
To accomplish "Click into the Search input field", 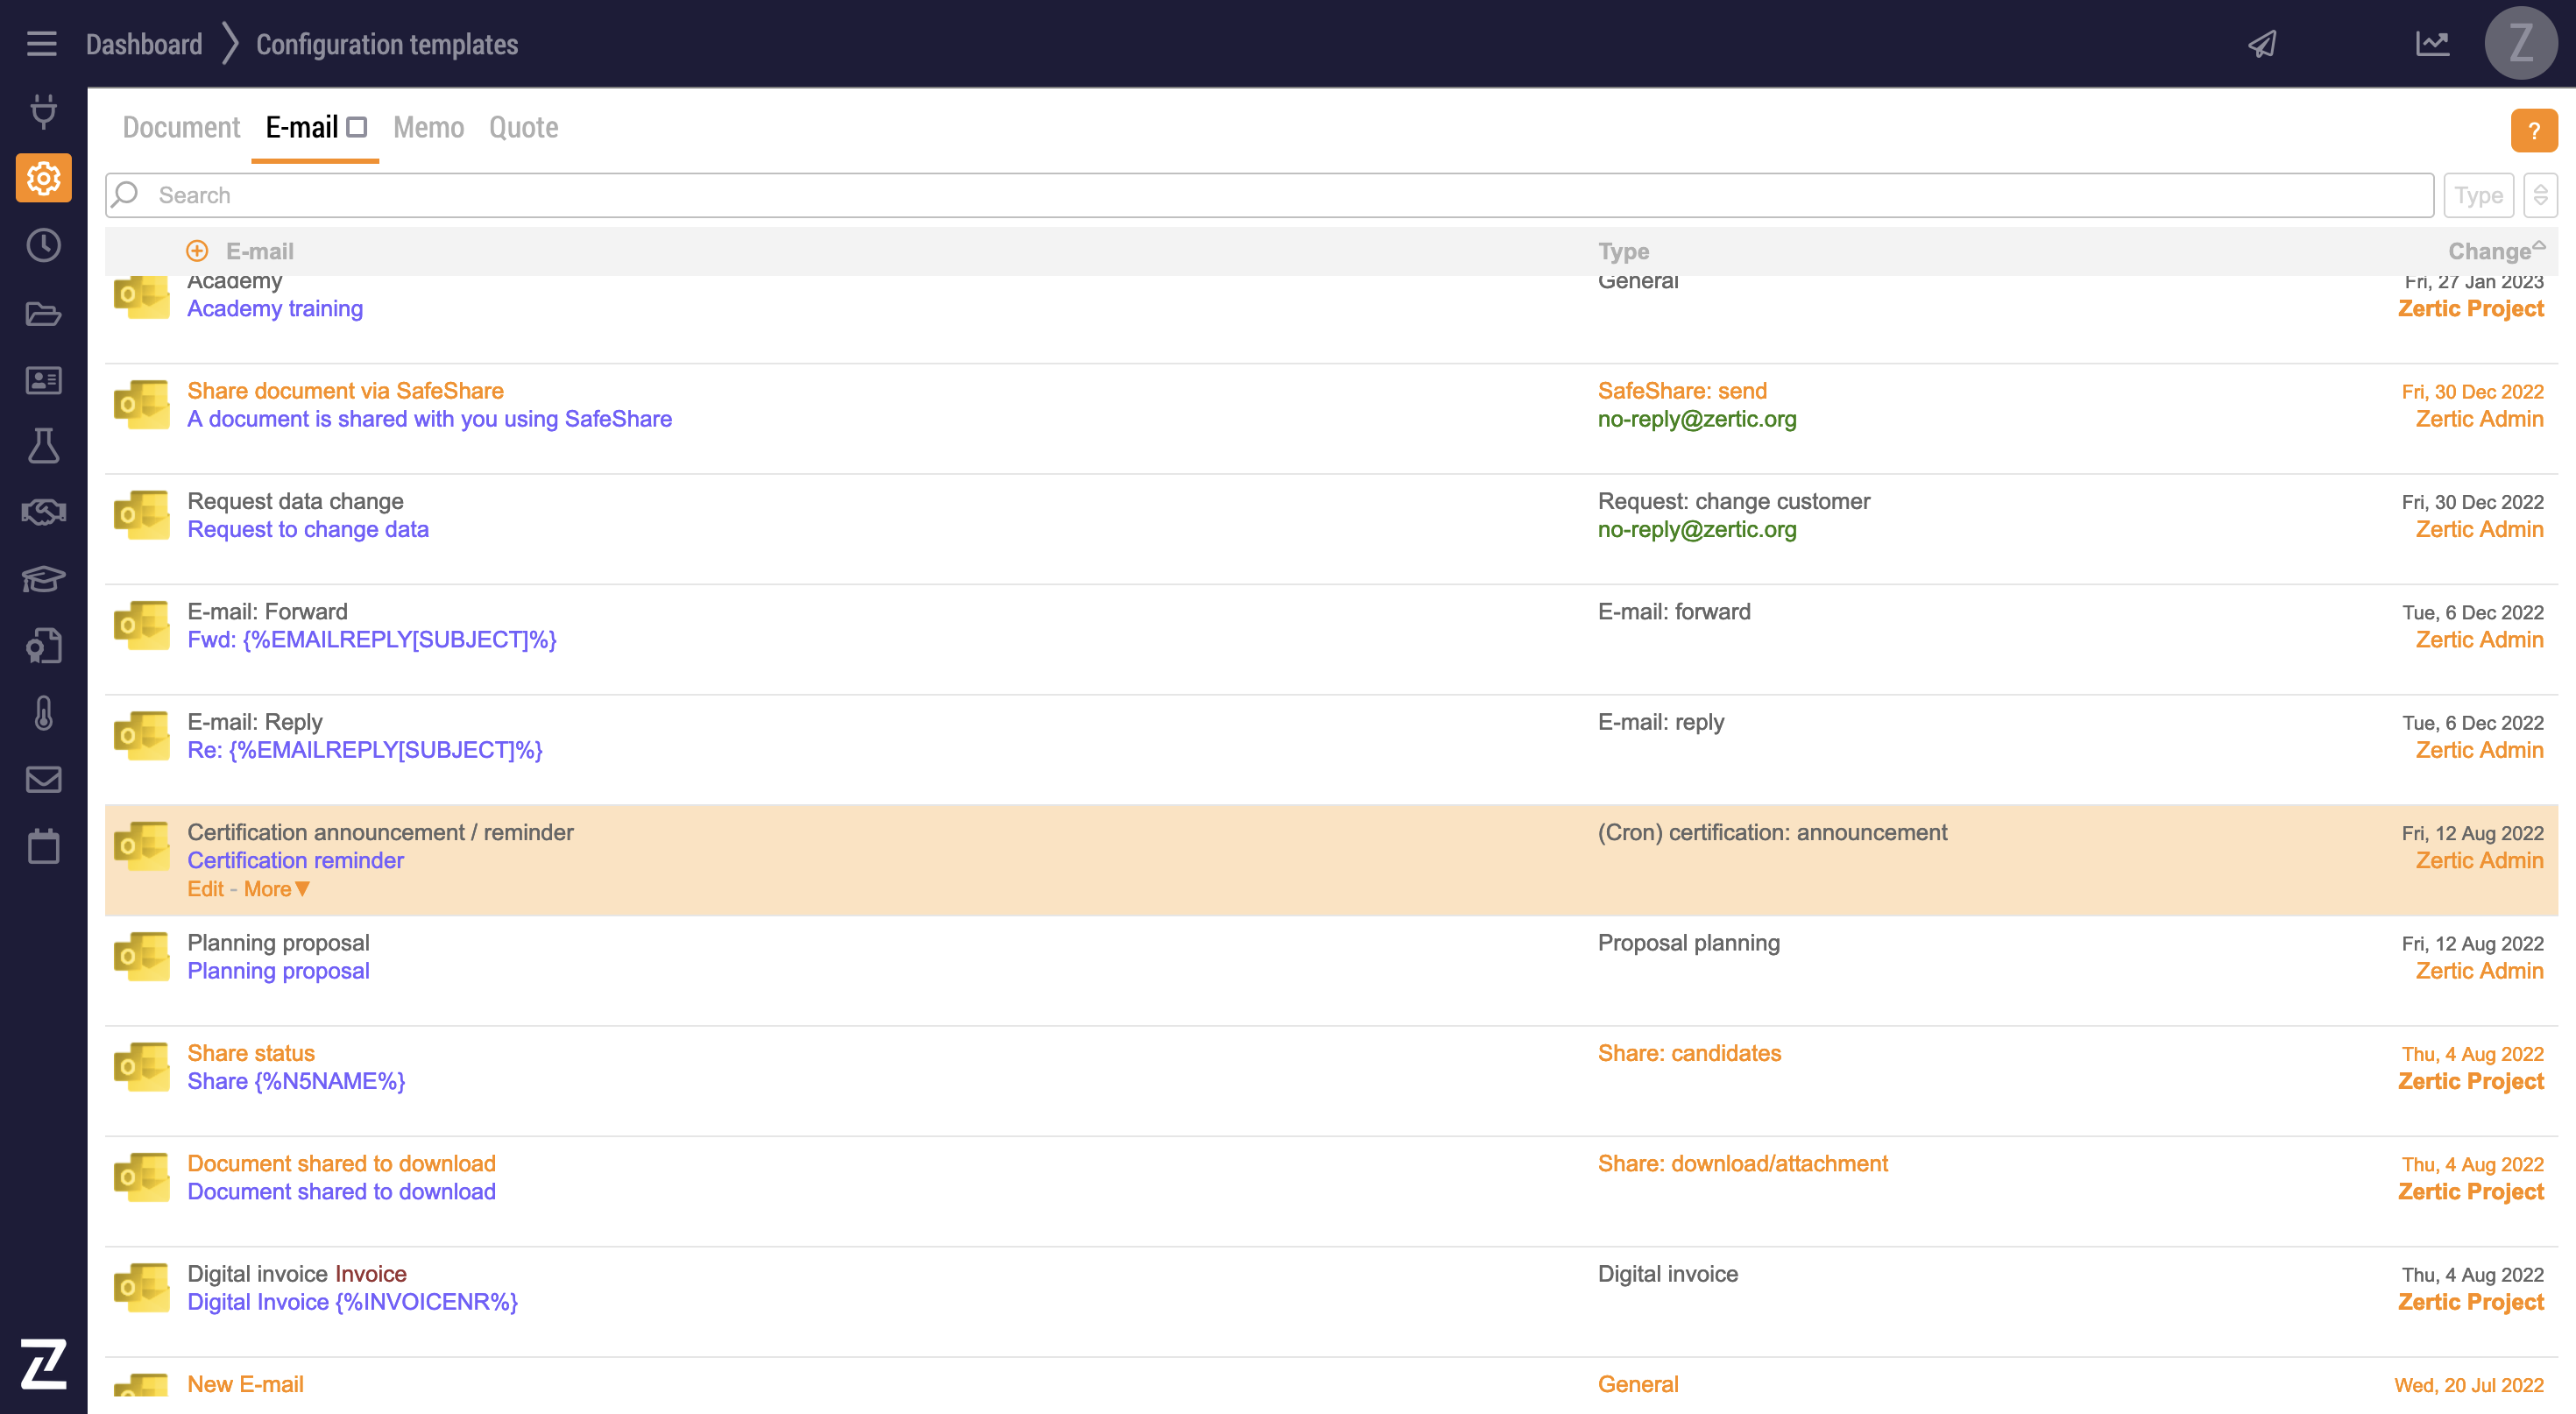I will point(1270,195).
